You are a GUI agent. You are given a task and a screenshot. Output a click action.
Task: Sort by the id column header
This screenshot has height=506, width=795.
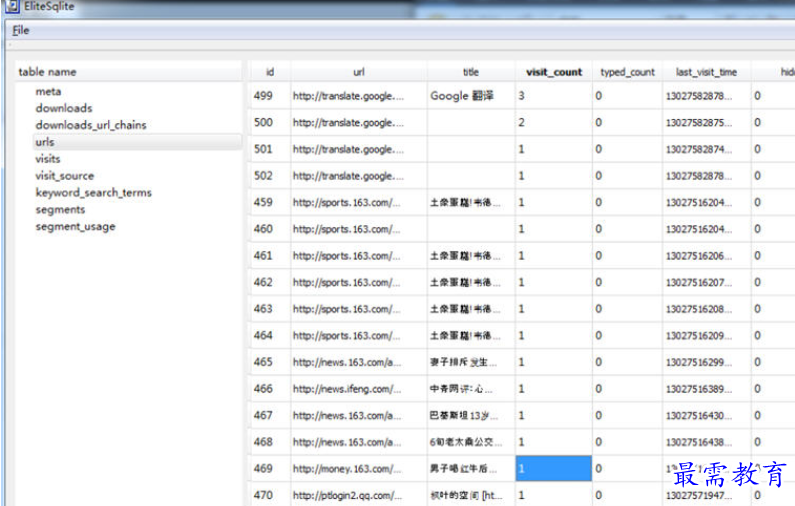click(x=270, y=72)
